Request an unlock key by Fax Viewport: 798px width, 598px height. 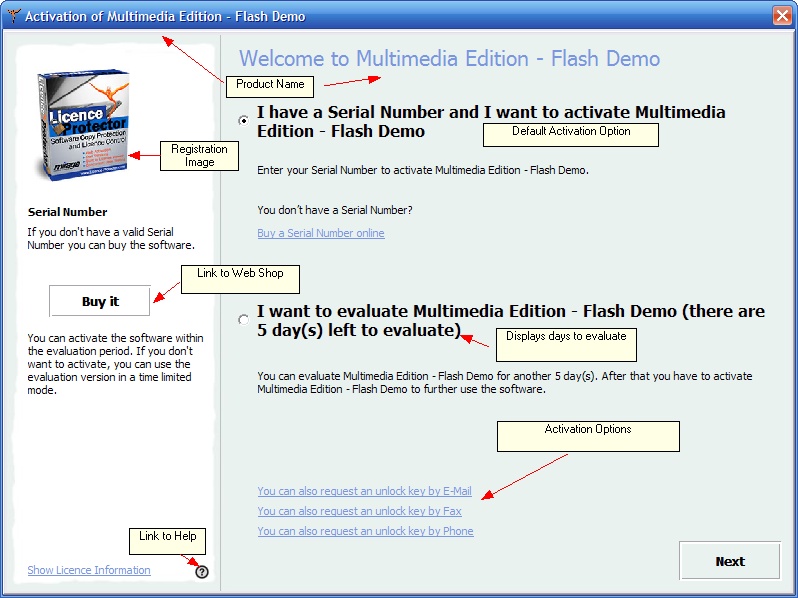coord(359,511)
